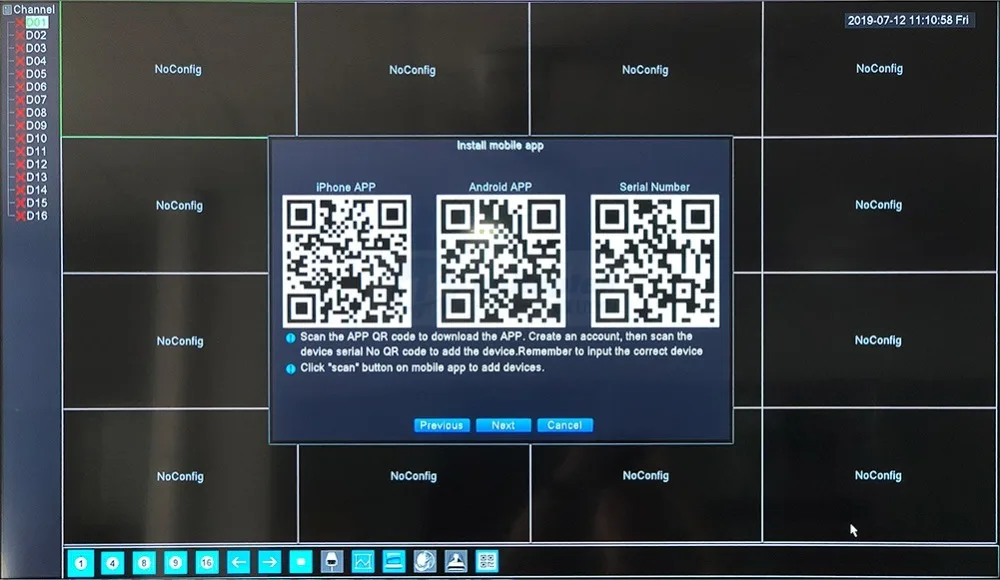
Task: Select channel D14 in the list
Action: coord(36,190)
